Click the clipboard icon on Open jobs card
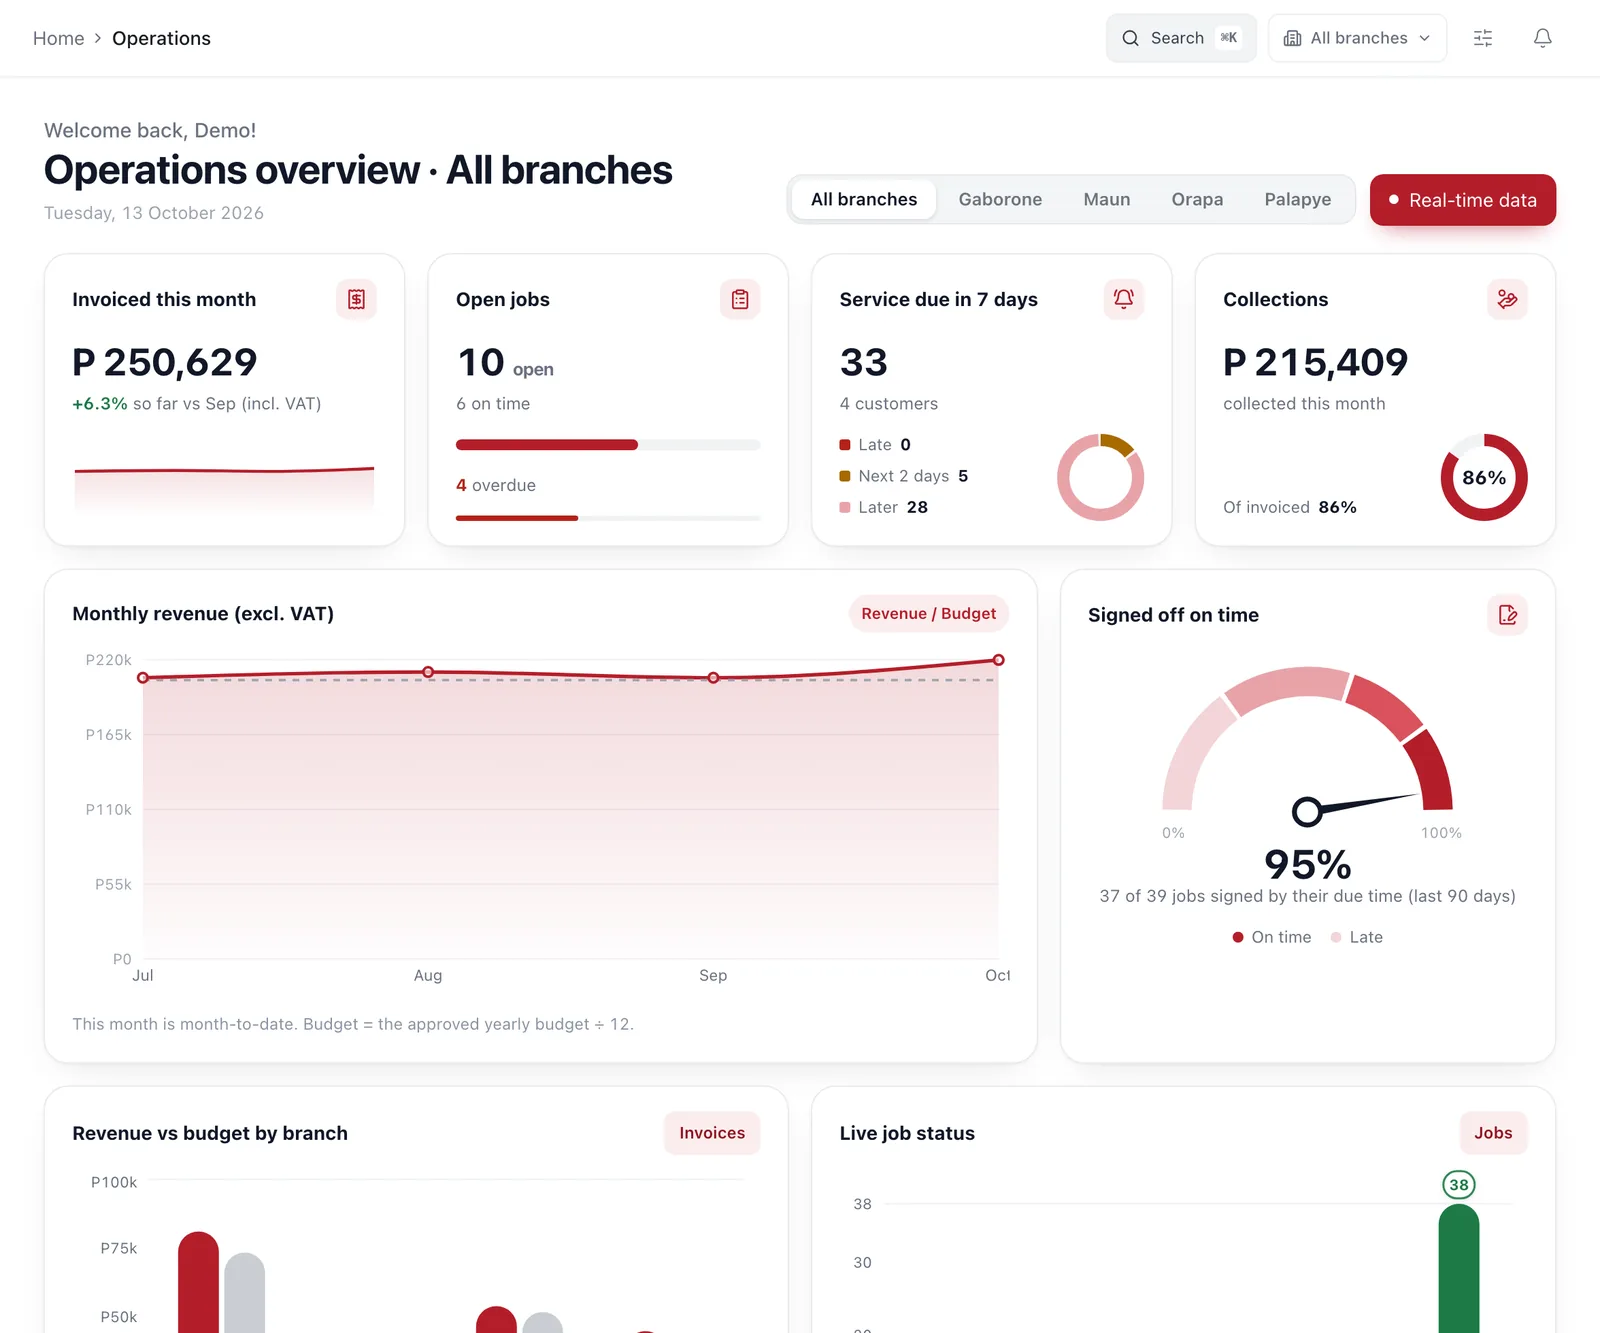1600x1333 pixels. pyautogui.click(x=740, y=299)
